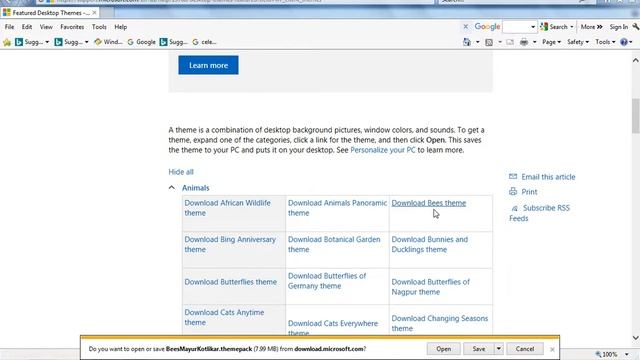The image size is (640, 360).
Task: Open the Tools menu in menu bar
Action: pos(99,27)
